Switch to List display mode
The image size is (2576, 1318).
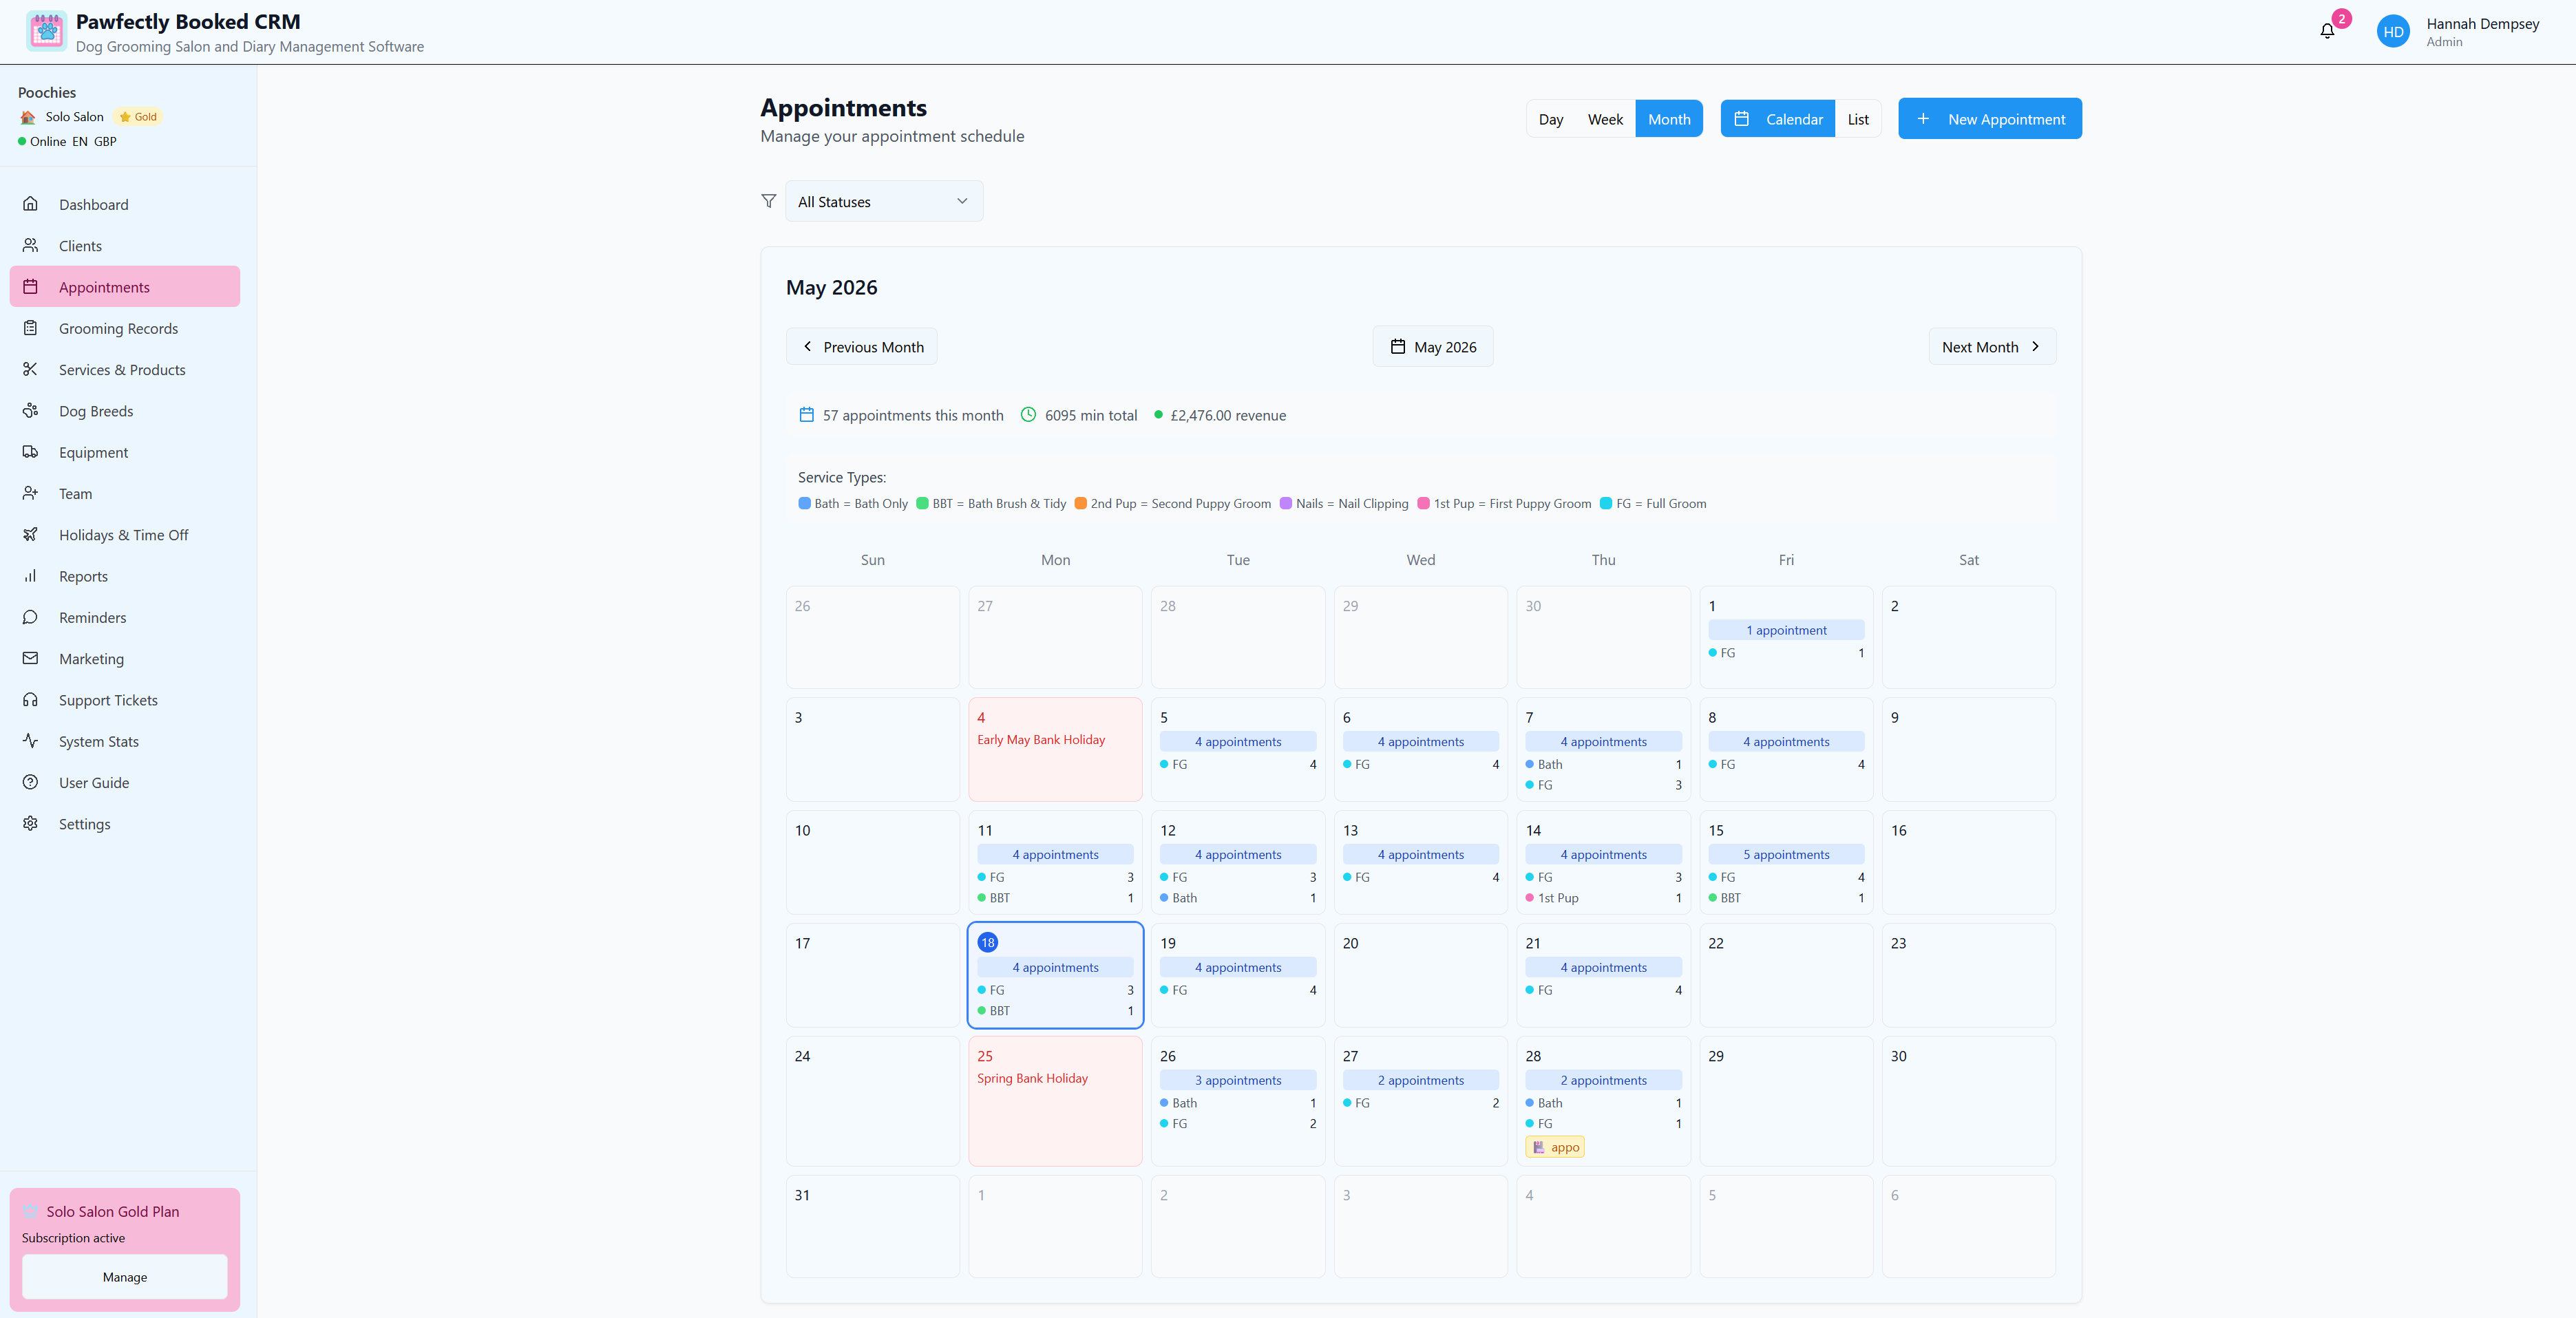1858,119
